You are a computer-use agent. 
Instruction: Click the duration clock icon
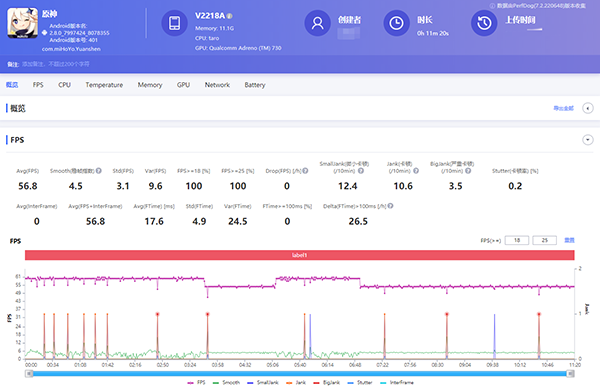(x=396, y=23)
